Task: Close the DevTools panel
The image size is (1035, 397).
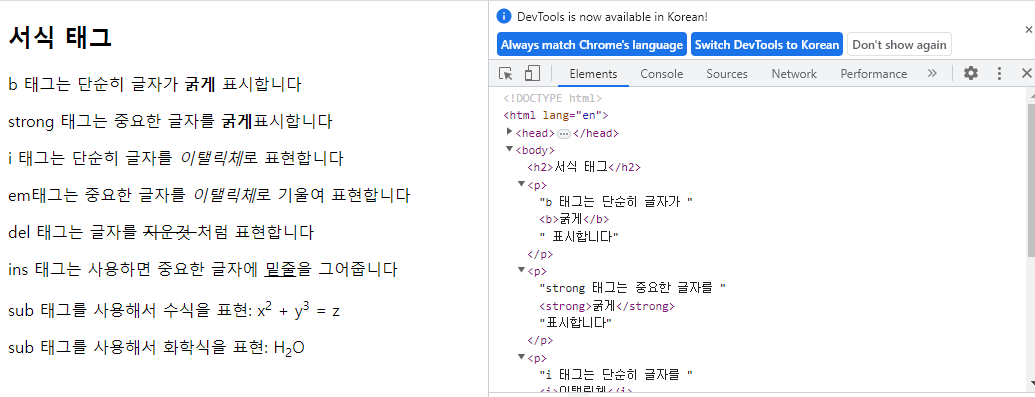Action: point(1026,73)
